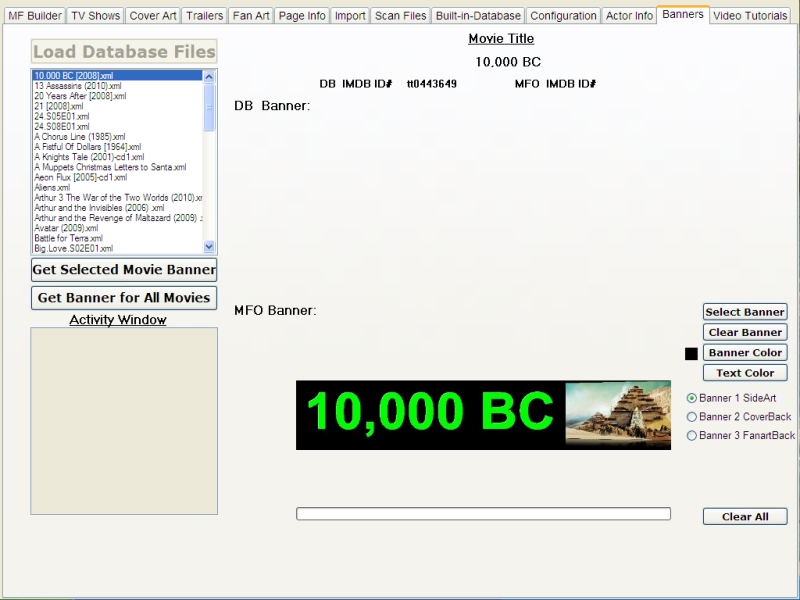Switch to the Cover Art tab
This screenshot has height=600, width=800.
153,16
